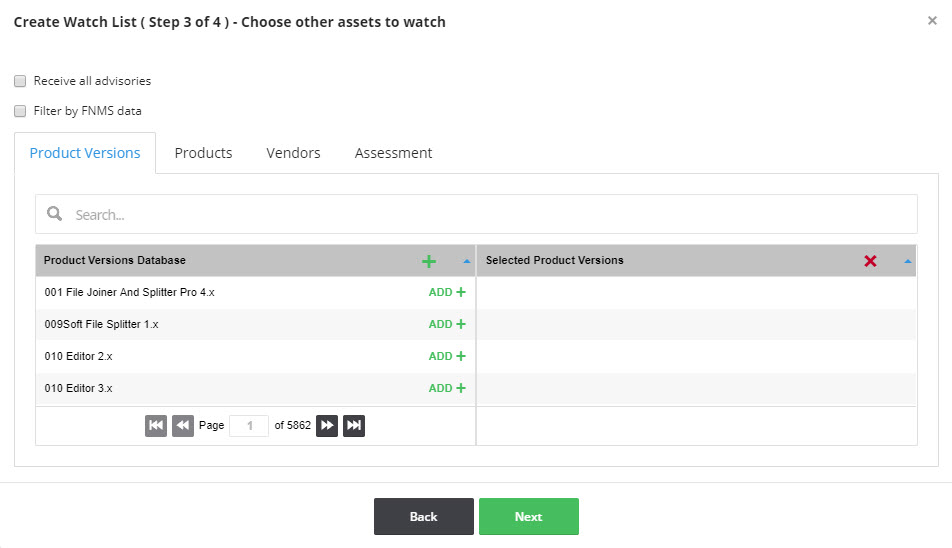Add 010 Editor 2.x to watch list
The width and height of the screenshot is (952, 548).
[447, 357]
